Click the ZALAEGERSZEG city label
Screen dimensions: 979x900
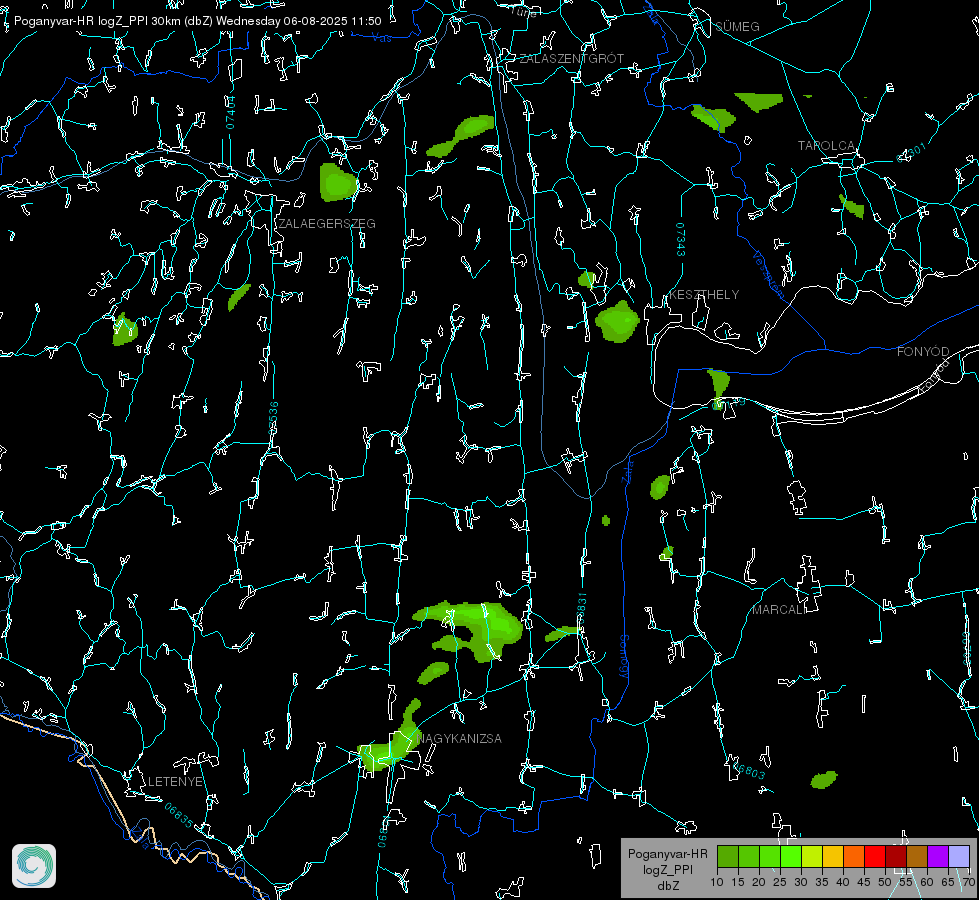[x=327, y=224]
